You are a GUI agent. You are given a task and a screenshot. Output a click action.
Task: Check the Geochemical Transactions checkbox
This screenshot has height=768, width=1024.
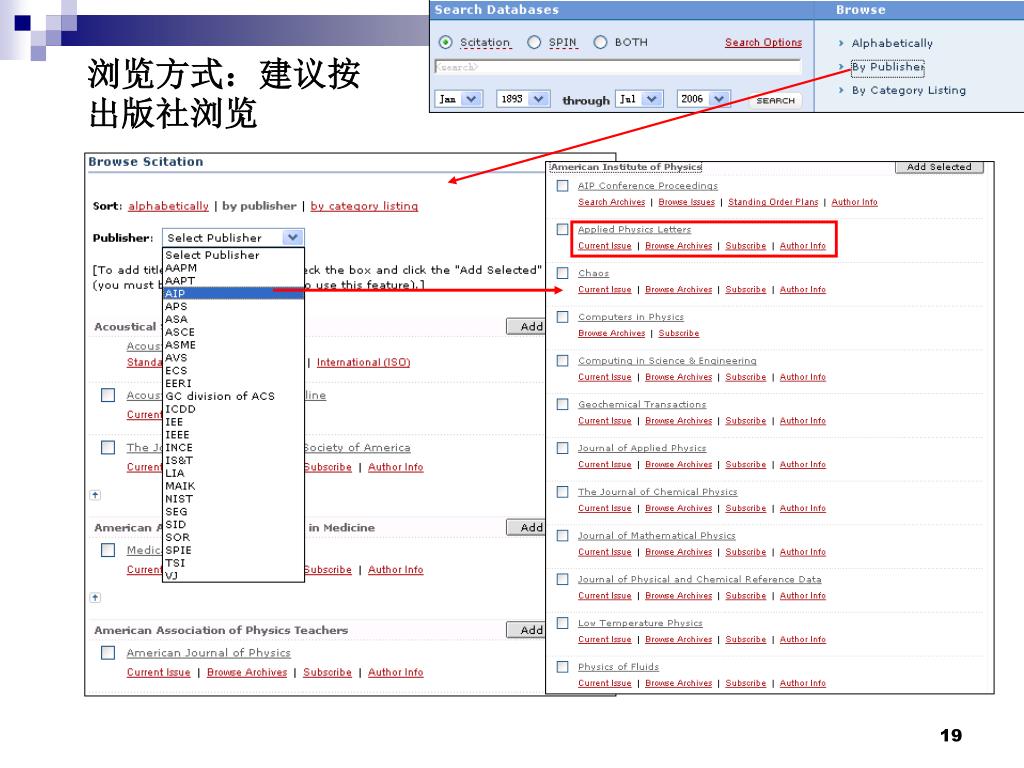point(562,405)
